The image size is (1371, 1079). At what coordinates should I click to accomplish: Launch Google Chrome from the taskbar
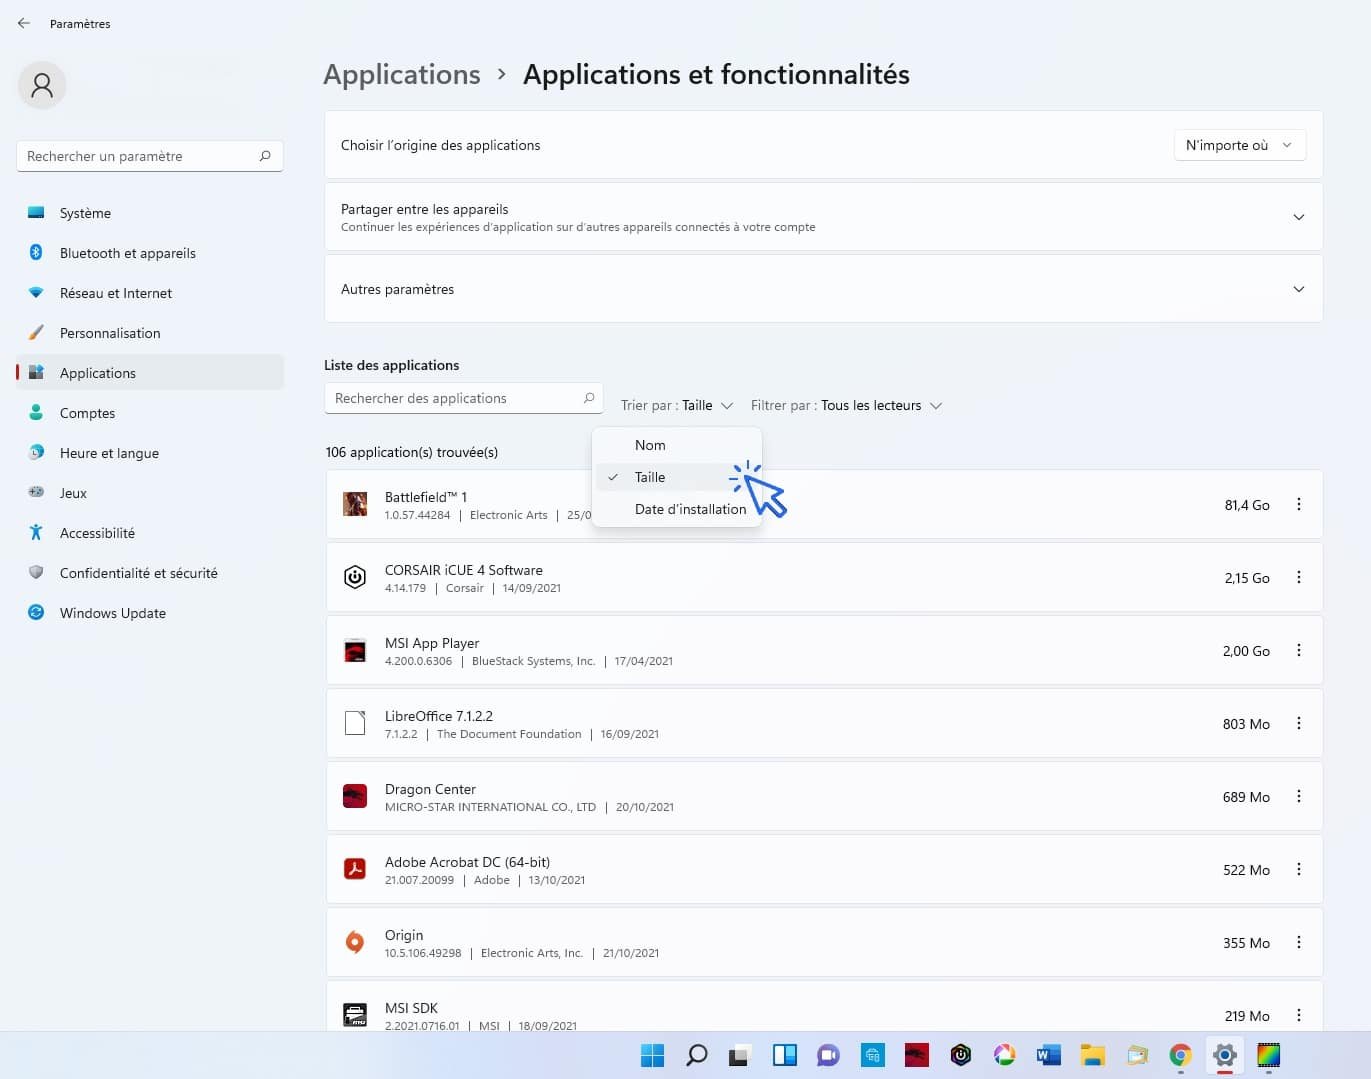(1181, 1055)
